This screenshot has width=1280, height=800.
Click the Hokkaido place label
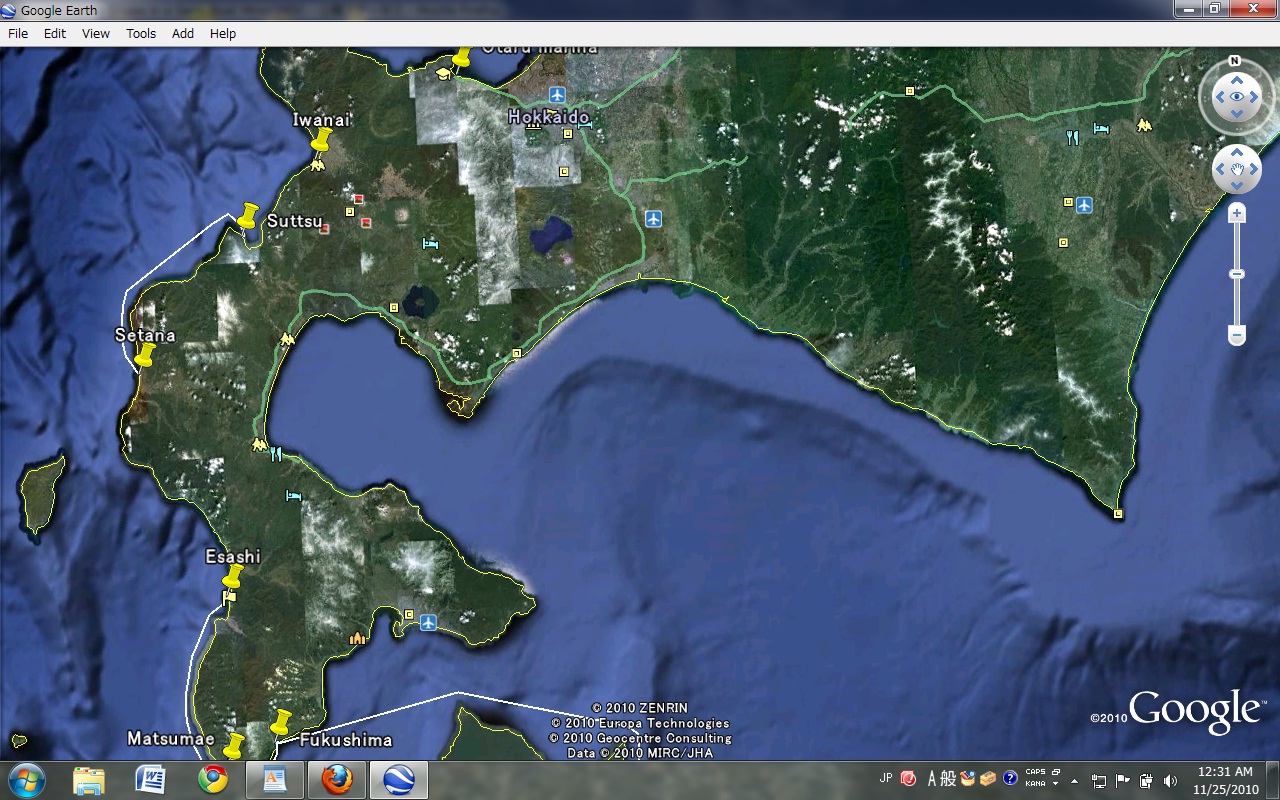tap(548, 117)
